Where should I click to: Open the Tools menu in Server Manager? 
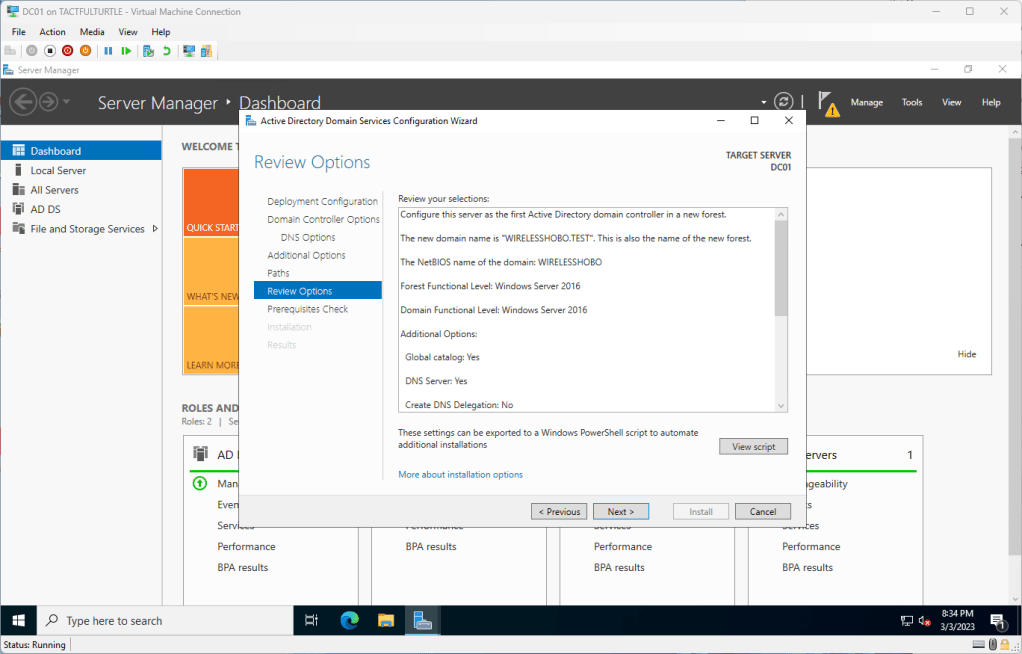pyautogui.click(x=911, y=102)
